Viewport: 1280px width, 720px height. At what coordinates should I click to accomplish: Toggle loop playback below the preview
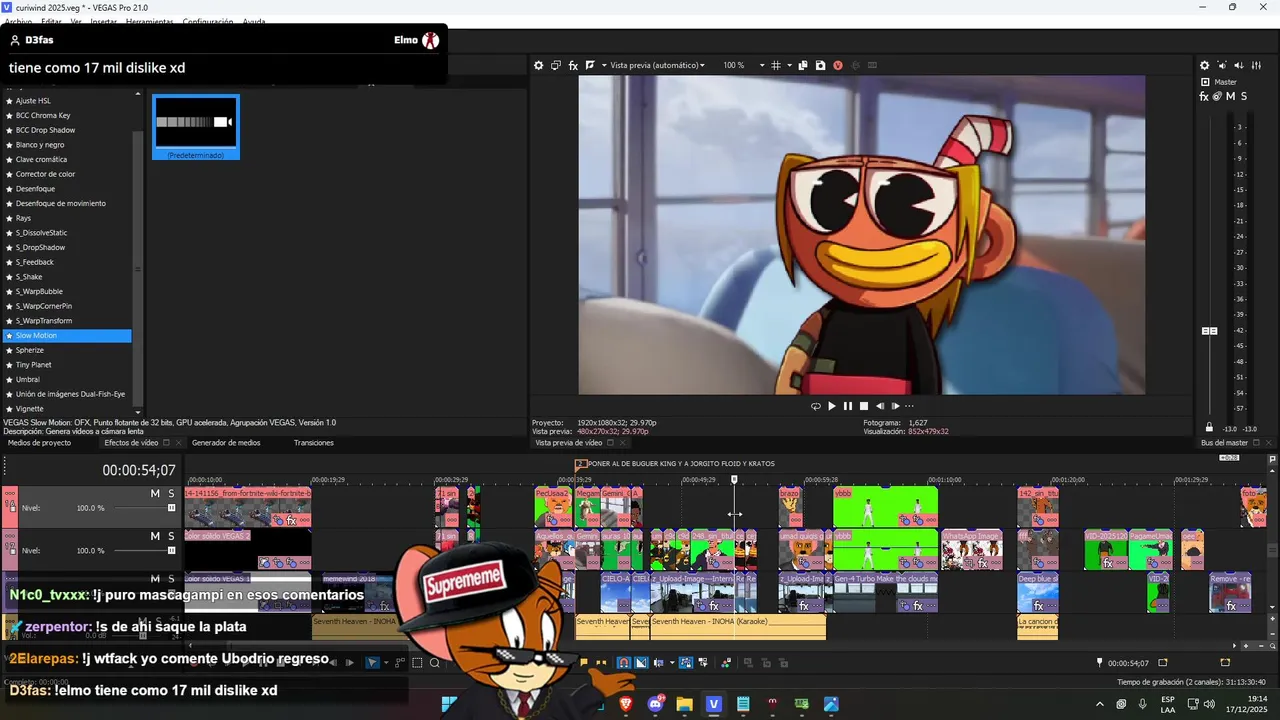(x=816, y=406)
